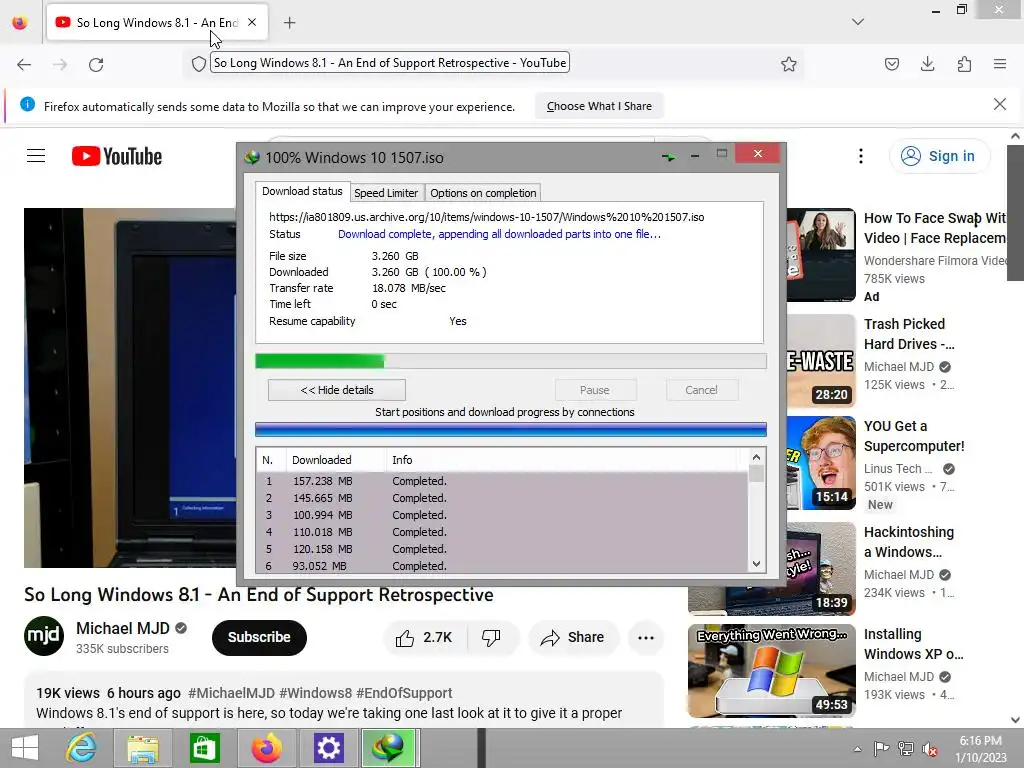1024x768 pixels.
Task: Subscribe to Michael MJD channel
Action: (x=259, y=637)
